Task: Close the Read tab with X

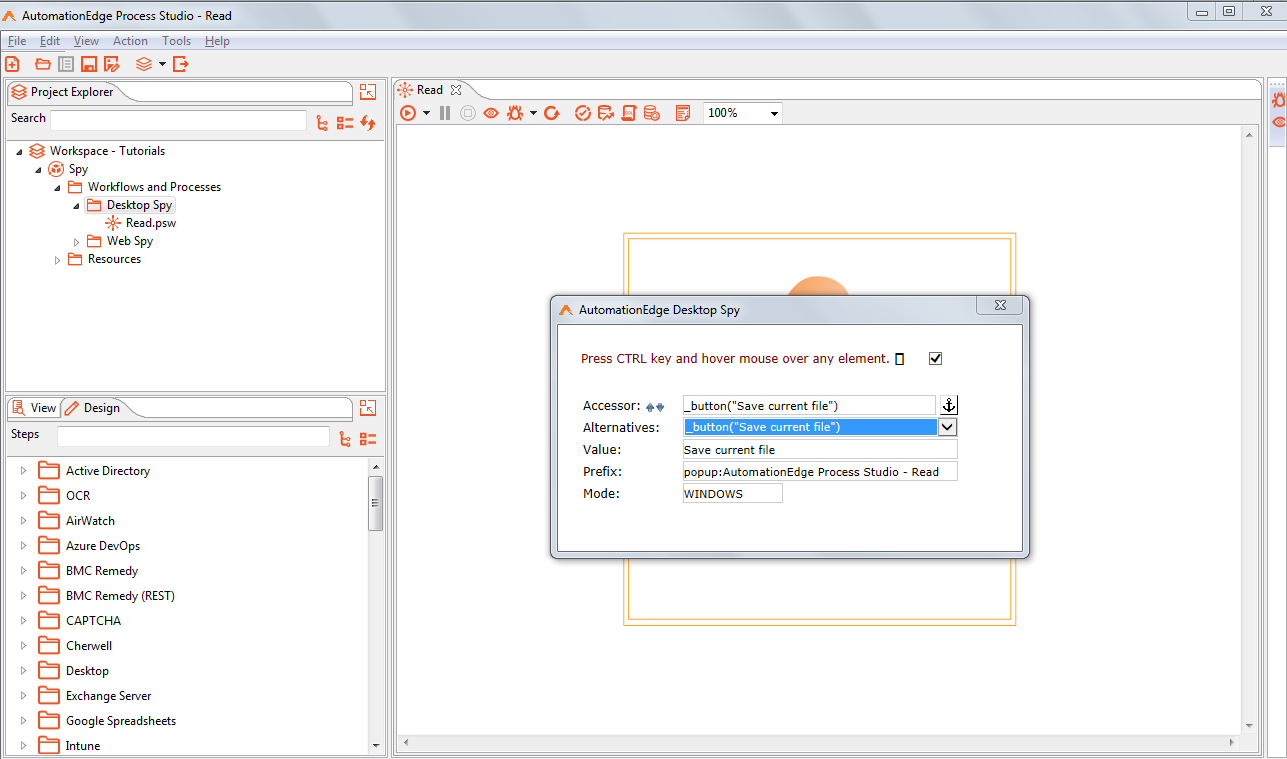Action: (456, 90)
